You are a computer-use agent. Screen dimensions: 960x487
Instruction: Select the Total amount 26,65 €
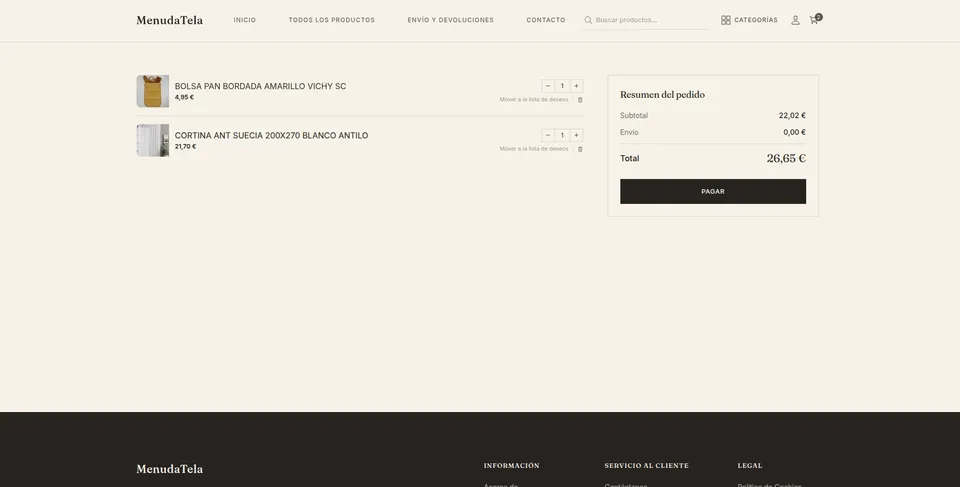pyautogui.click(x=786, y=159)
